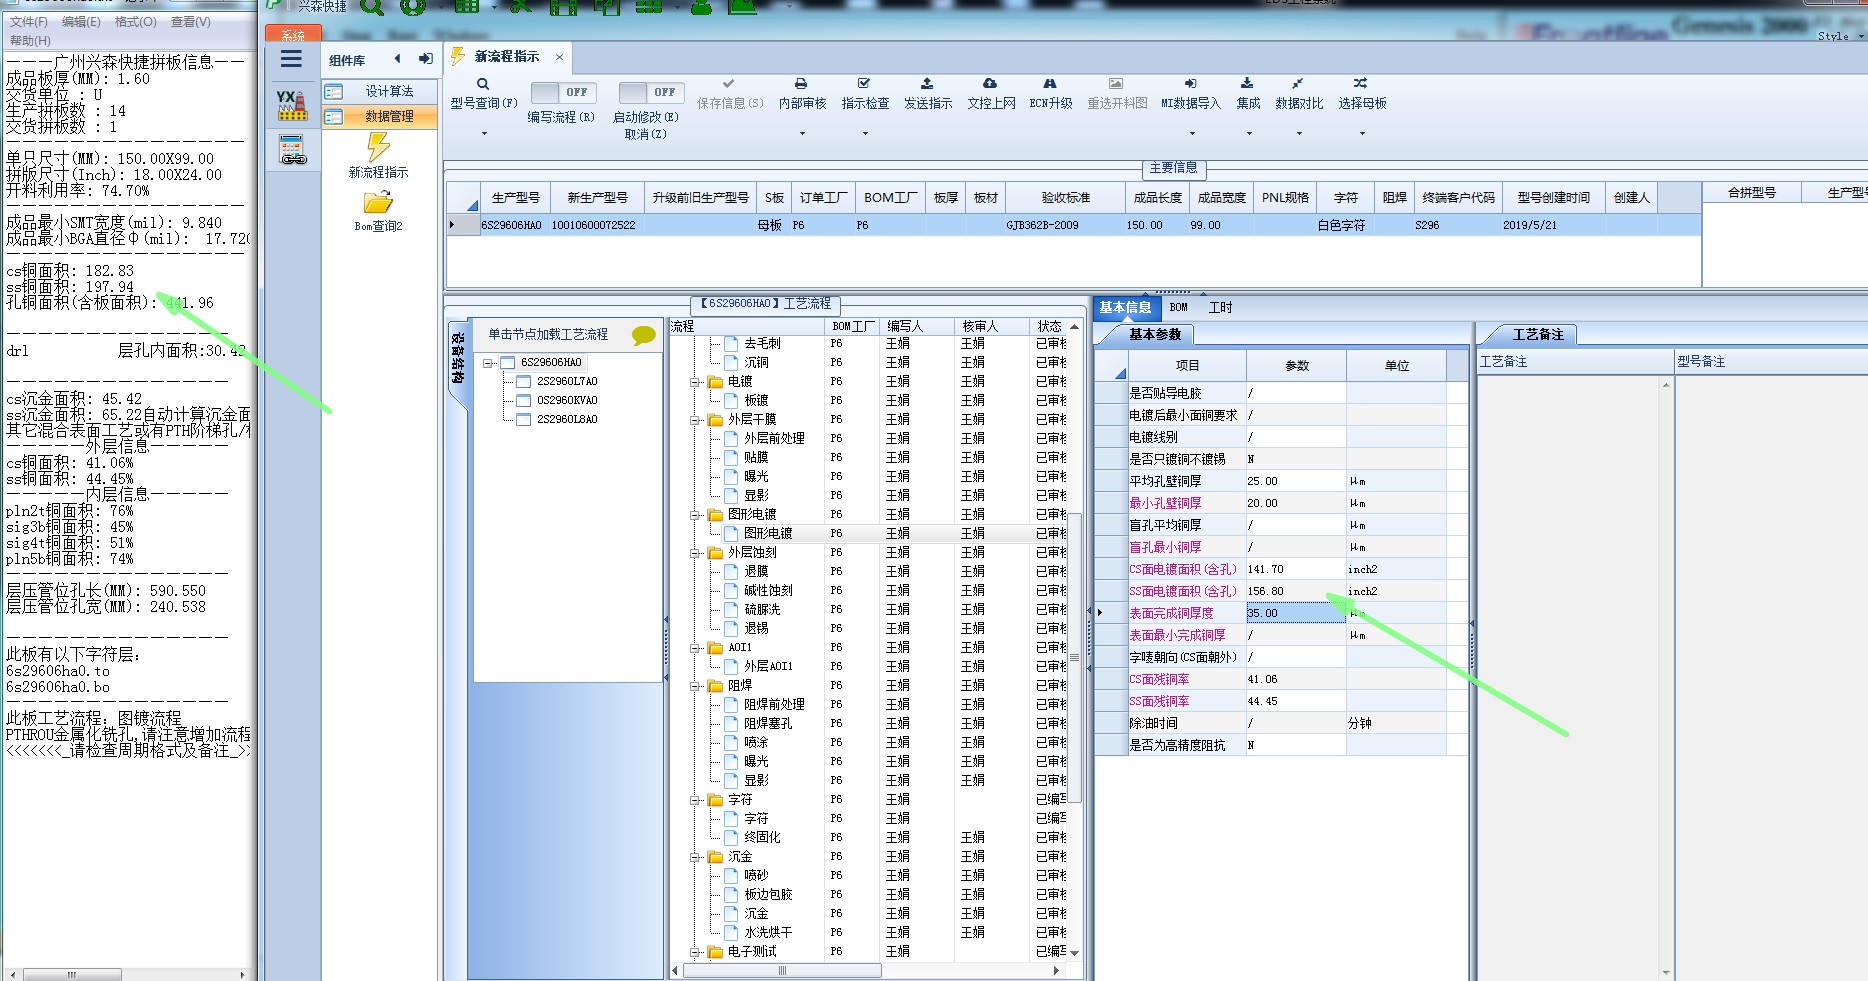Viewport: 1868px width, 981px height.
Task: Open the 帮助(H) menu in Notepad
Action: pyautogui.click(x=30, y=40)
